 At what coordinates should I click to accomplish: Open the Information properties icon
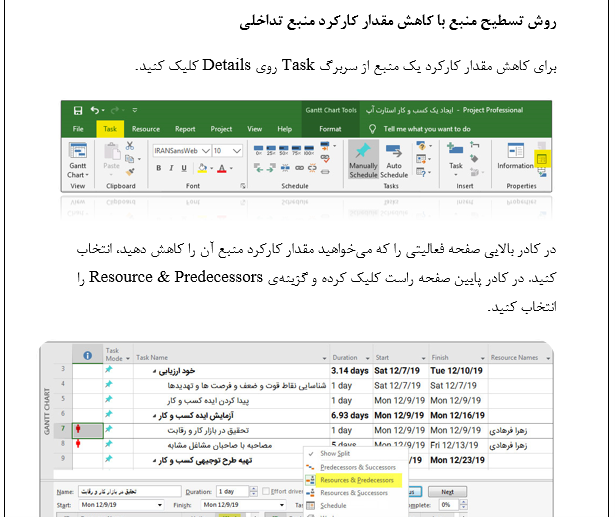tap(515, 156)
